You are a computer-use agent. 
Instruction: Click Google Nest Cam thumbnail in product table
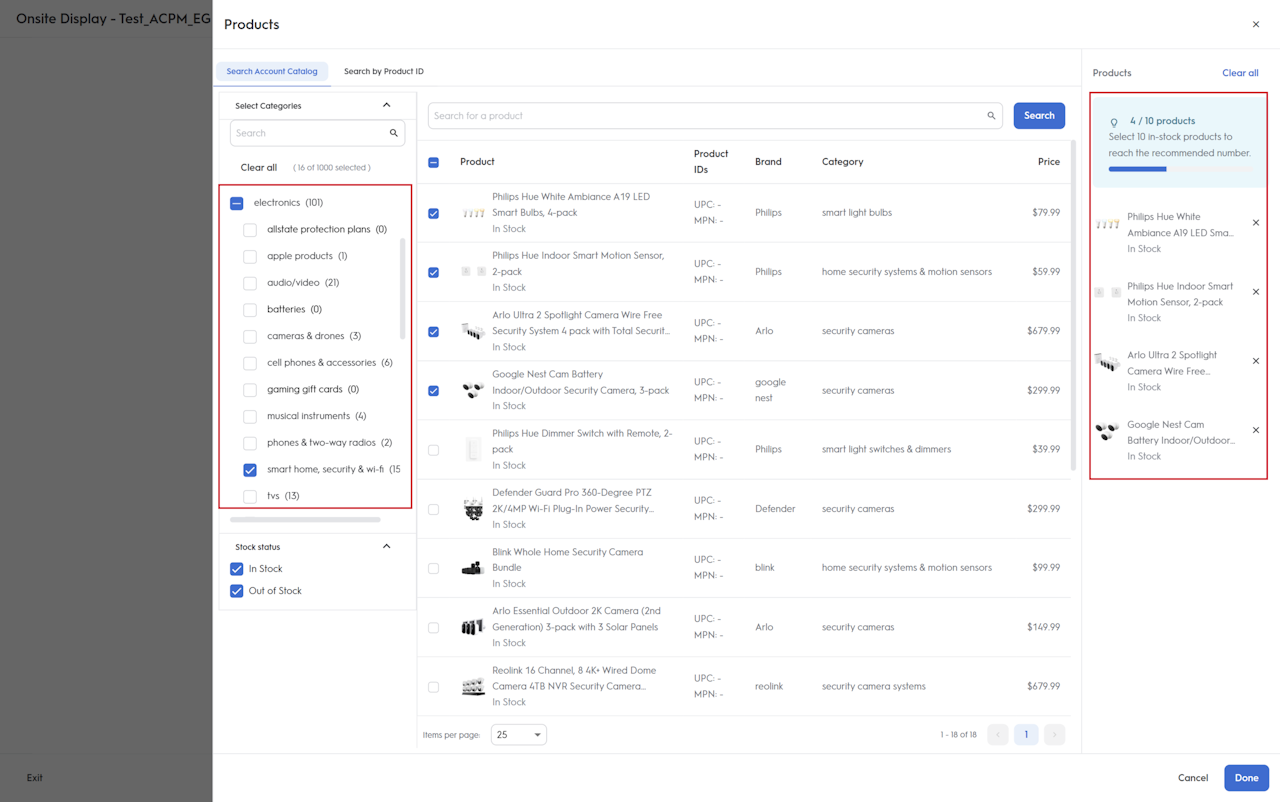473,390
